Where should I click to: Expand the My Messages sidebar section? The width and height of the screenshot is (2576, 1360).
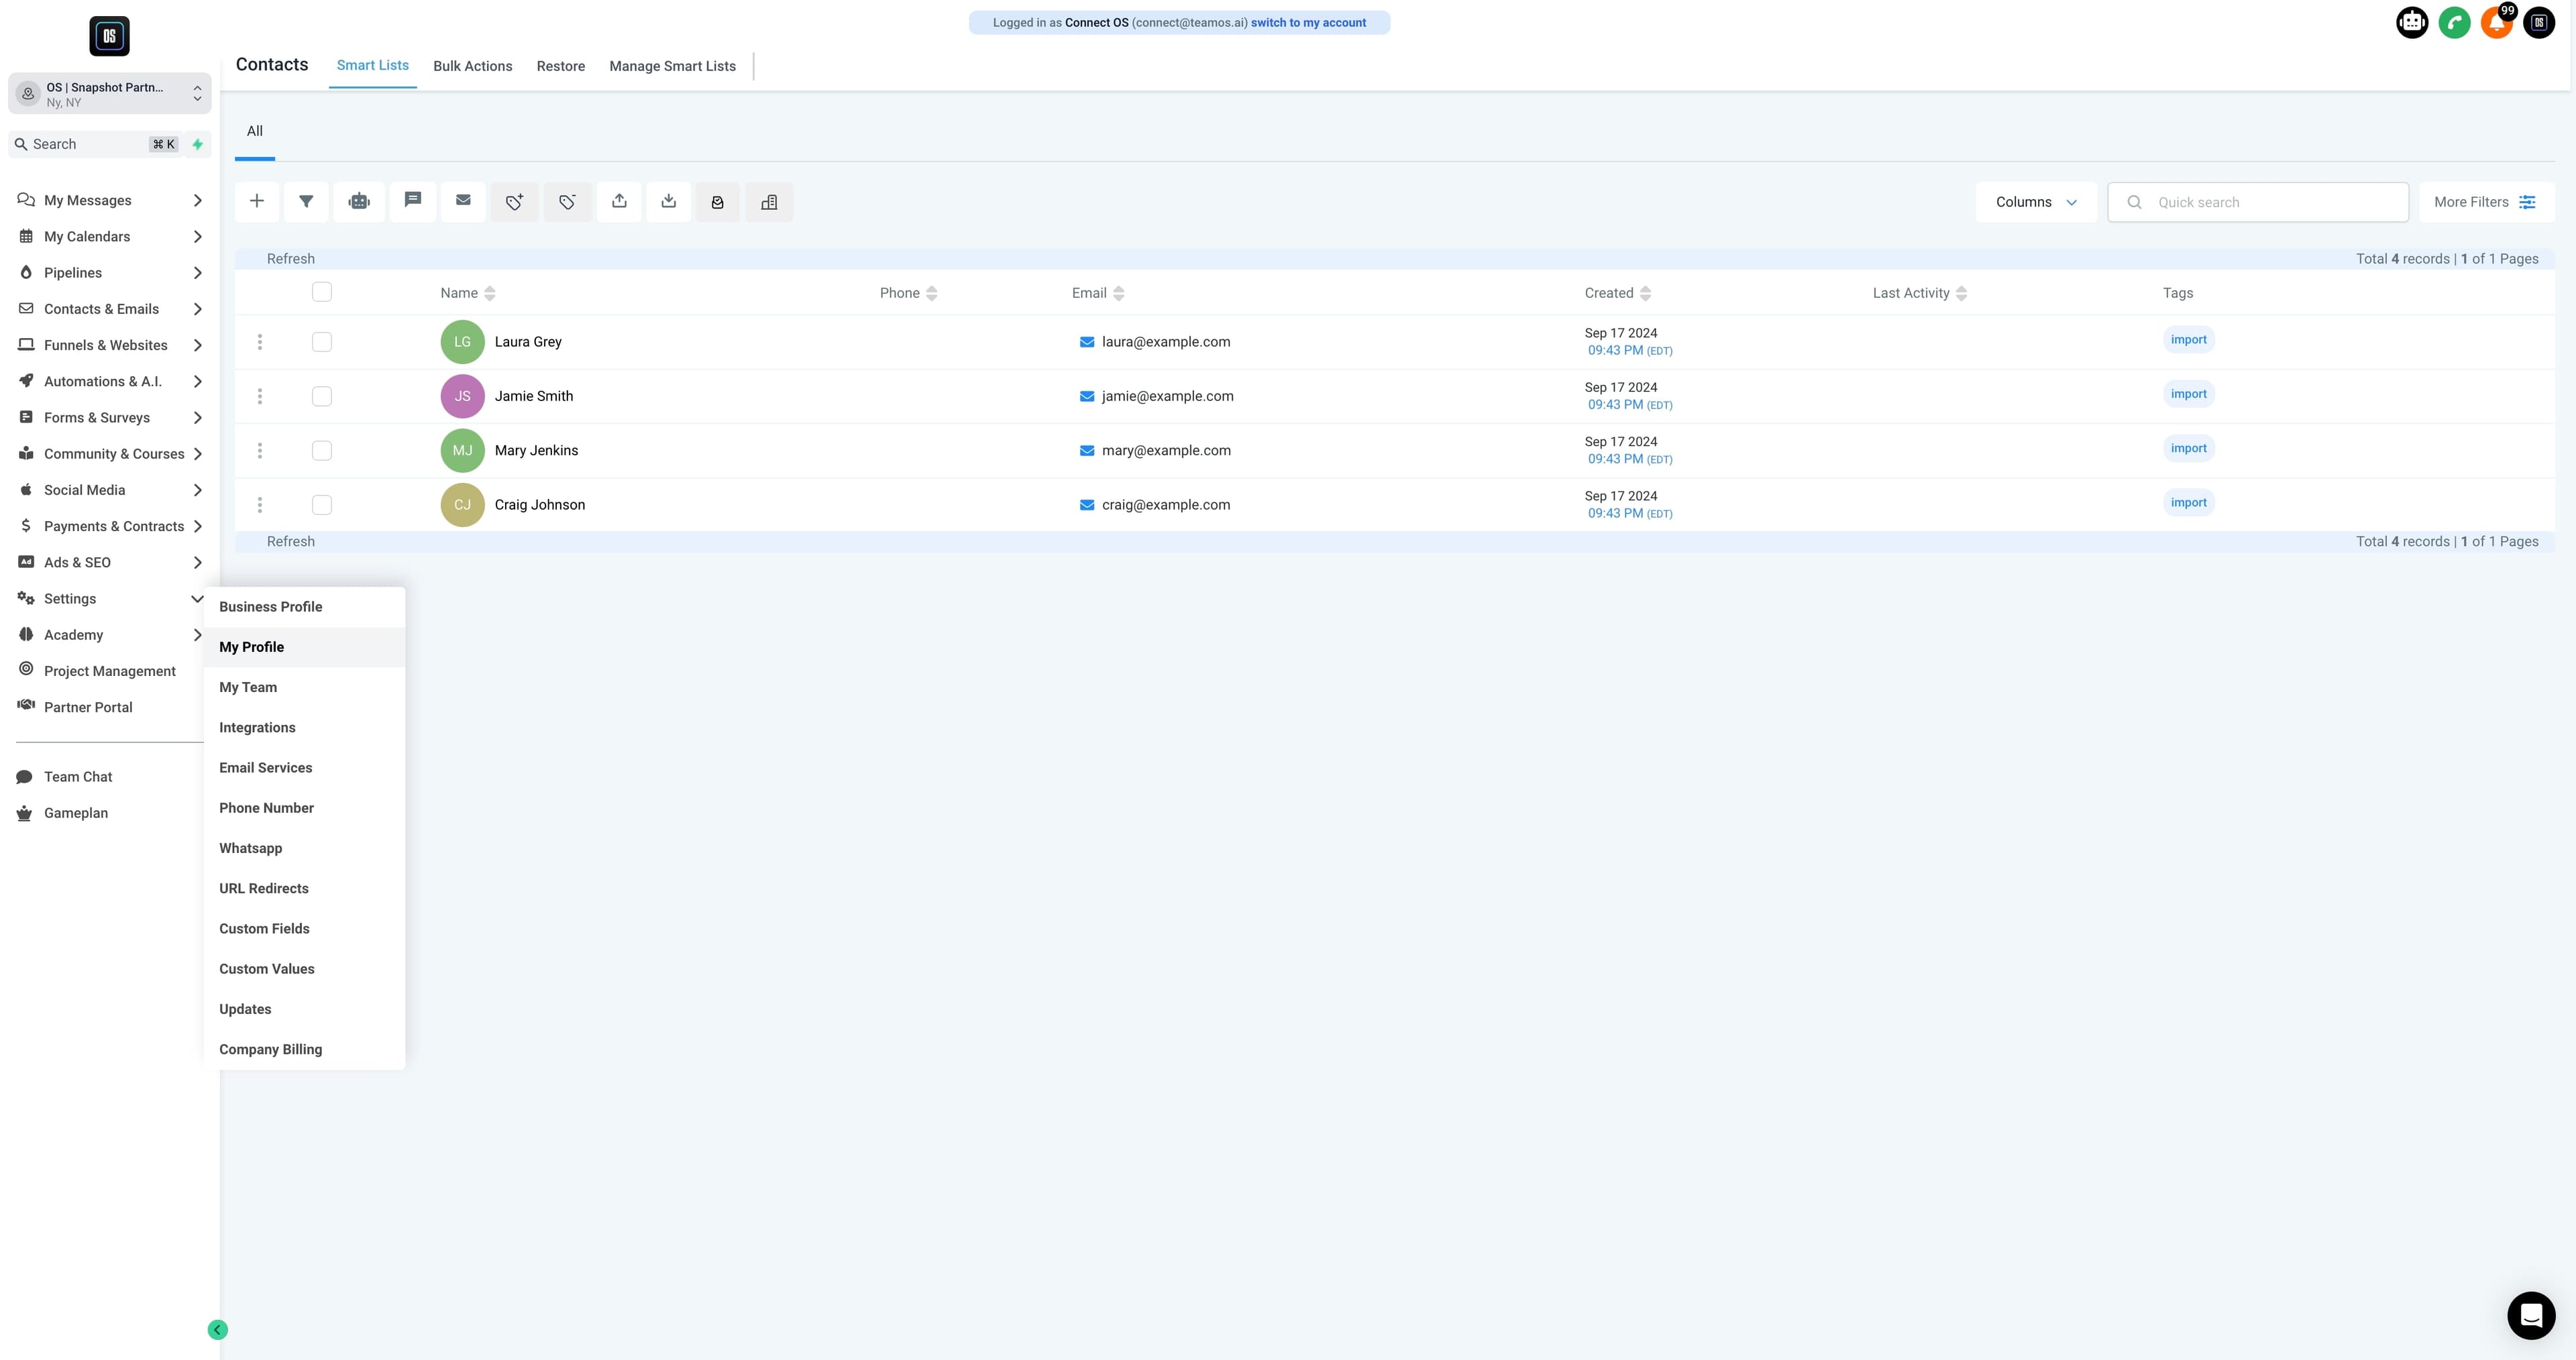pyautogui.click(x=110, y=200)
